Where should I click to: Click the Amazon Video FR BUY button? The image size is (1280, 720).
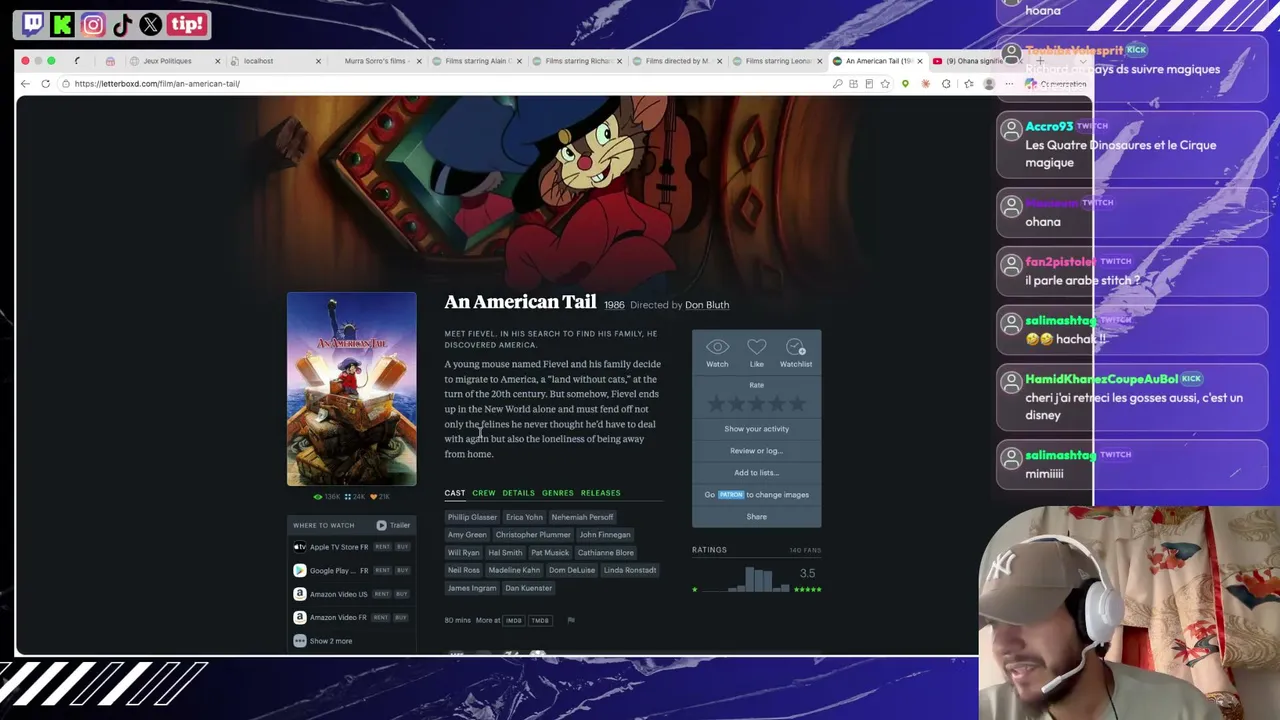(402, 617)
